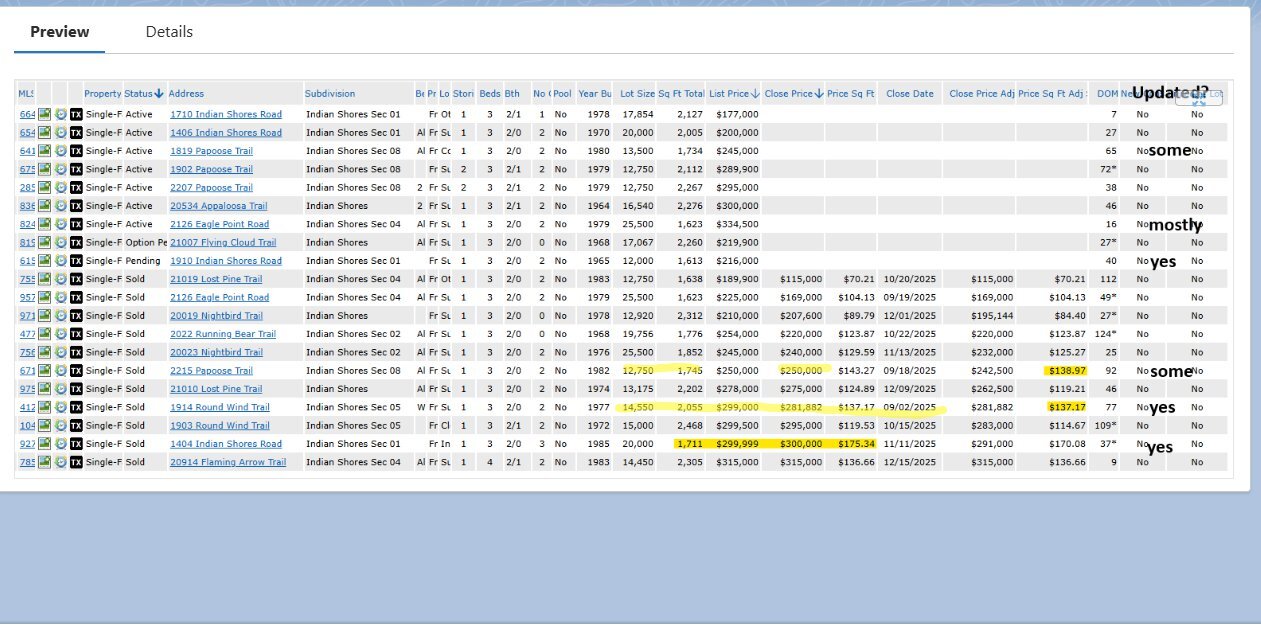This screenshot has width=1261, height=631.
Task: Click TX icon for 1819 Papoose Trail
Action: click(x=76, y=151)
